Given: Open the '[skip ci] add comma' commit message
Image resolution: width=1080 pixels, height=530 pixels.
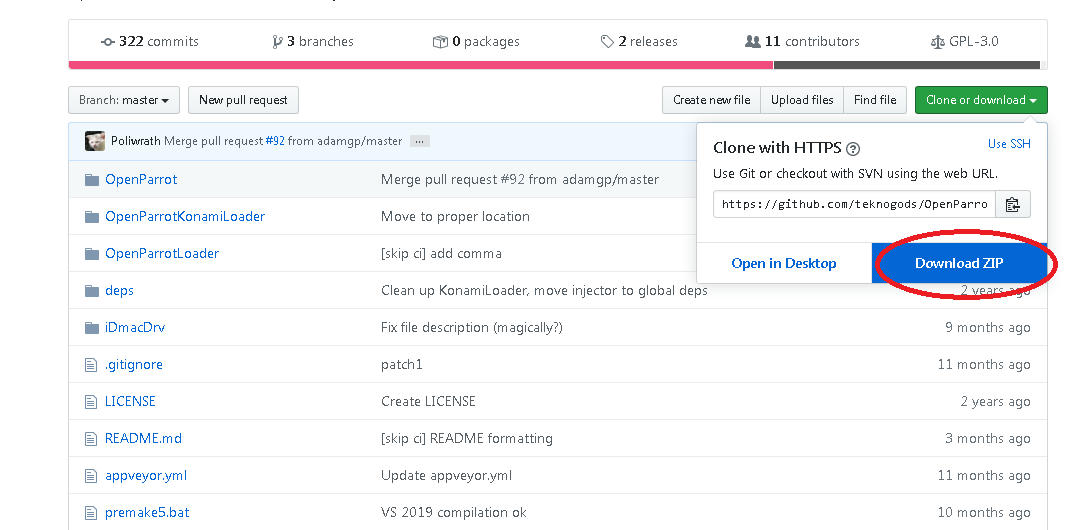Looking at the screenshot, I should [442, 254].
